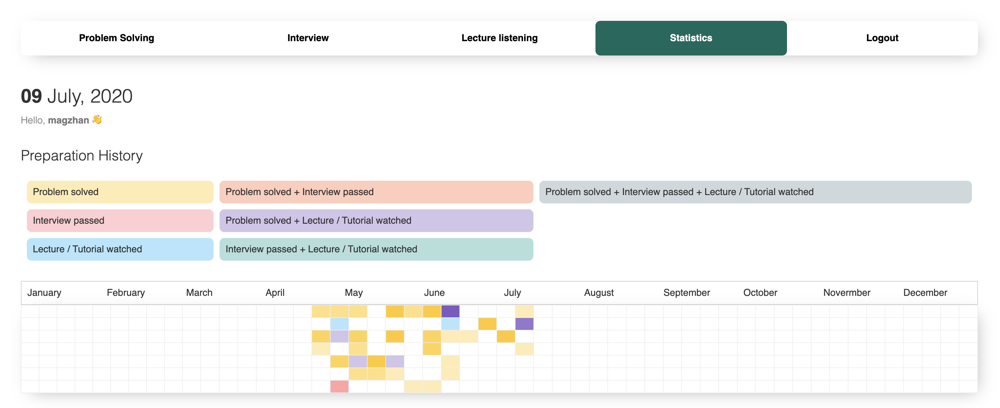
Task: Click the dark purple cell under July
Action: (524, 324)
